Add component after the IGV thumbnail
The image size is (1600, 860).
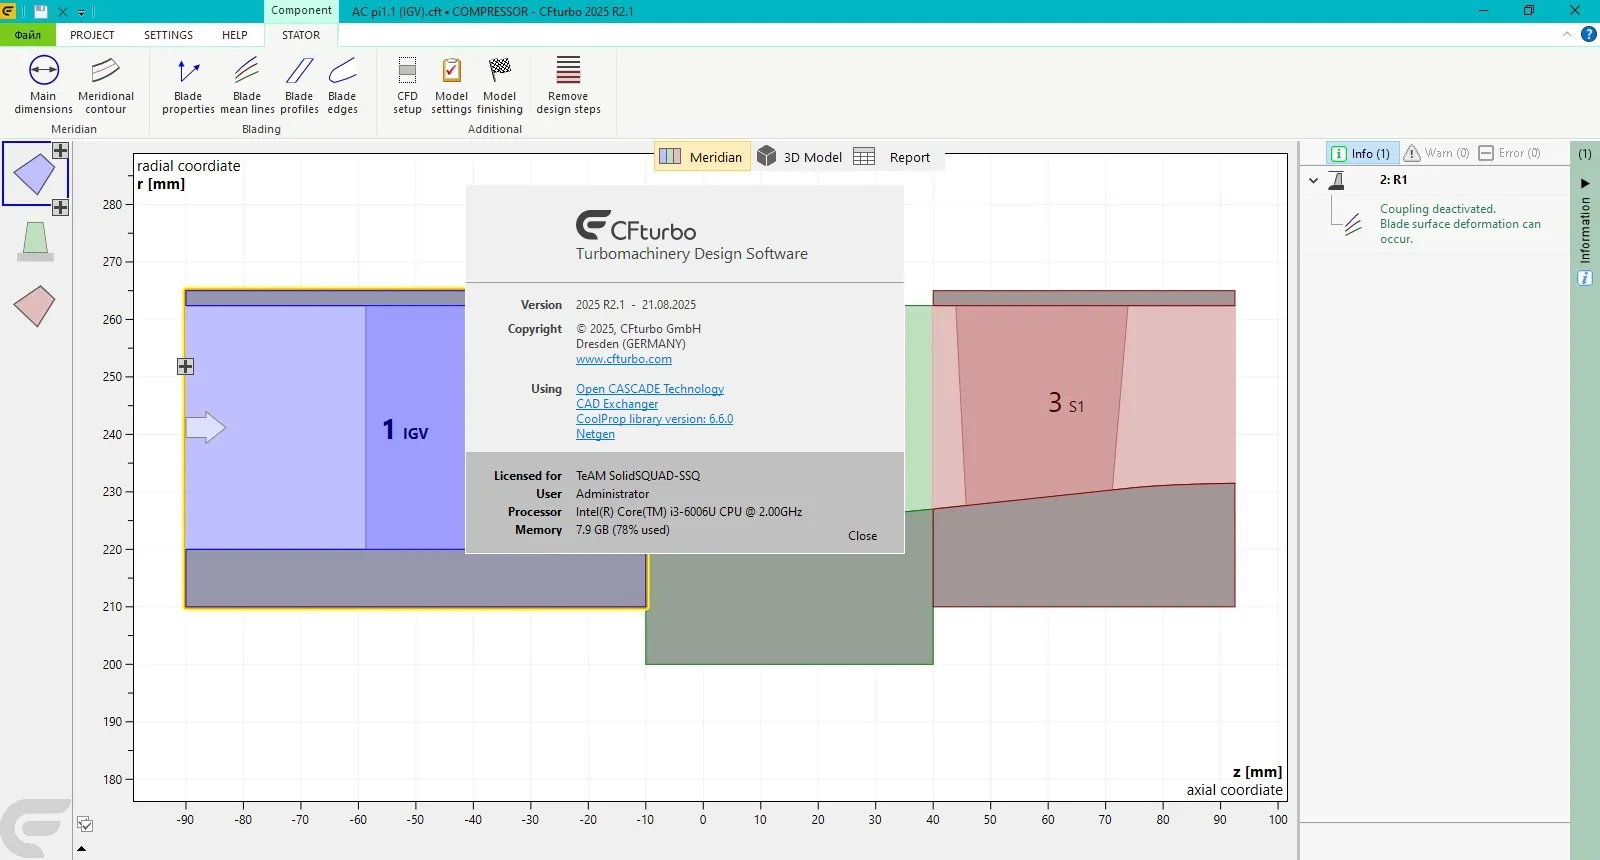pyautogui.click(x=60, y=207)
